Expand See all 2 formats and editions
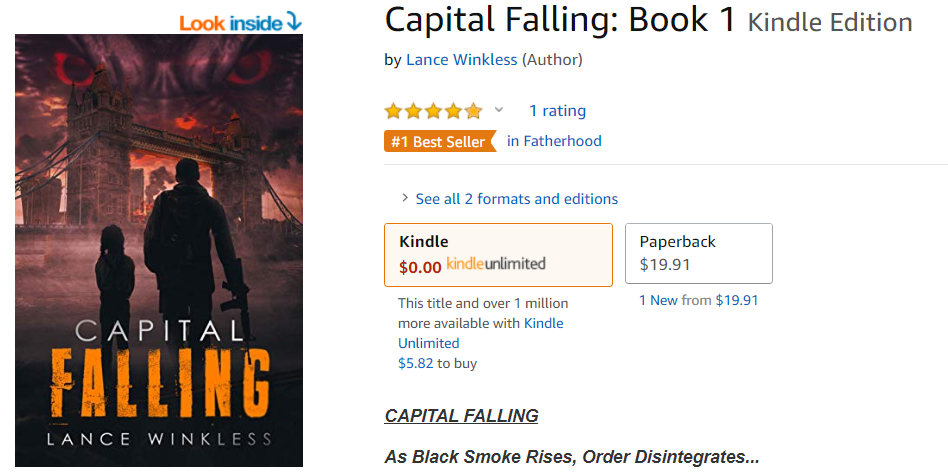The height and width of the screenshot is (474, 948). [517, 199]
